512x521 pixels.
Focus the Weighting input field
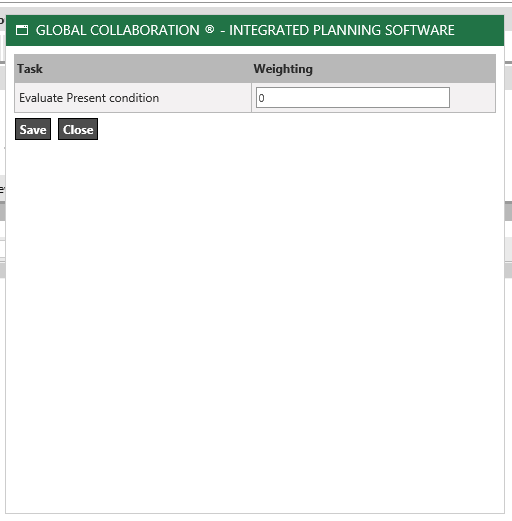point(353,98)
